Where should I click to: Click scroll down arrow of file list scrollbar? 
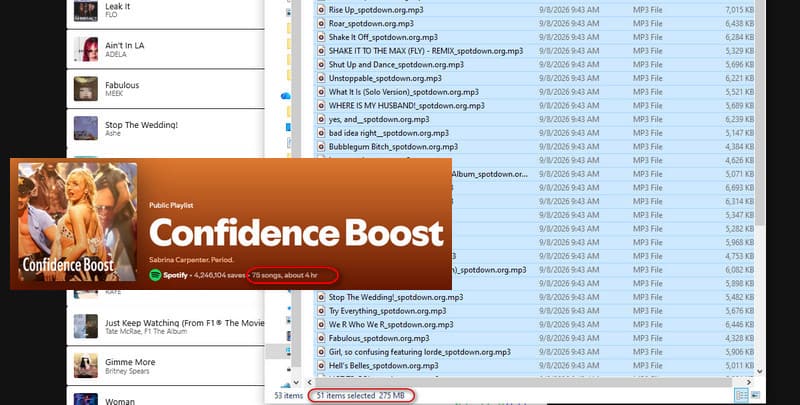click(760, 372)
